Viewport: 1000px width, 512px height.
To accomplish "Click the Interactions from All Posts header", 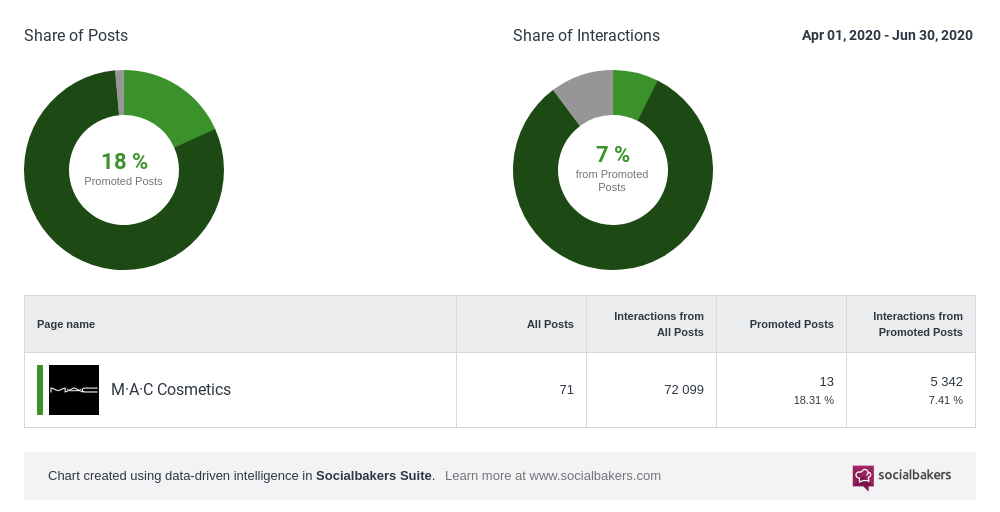I will (659, 324).
